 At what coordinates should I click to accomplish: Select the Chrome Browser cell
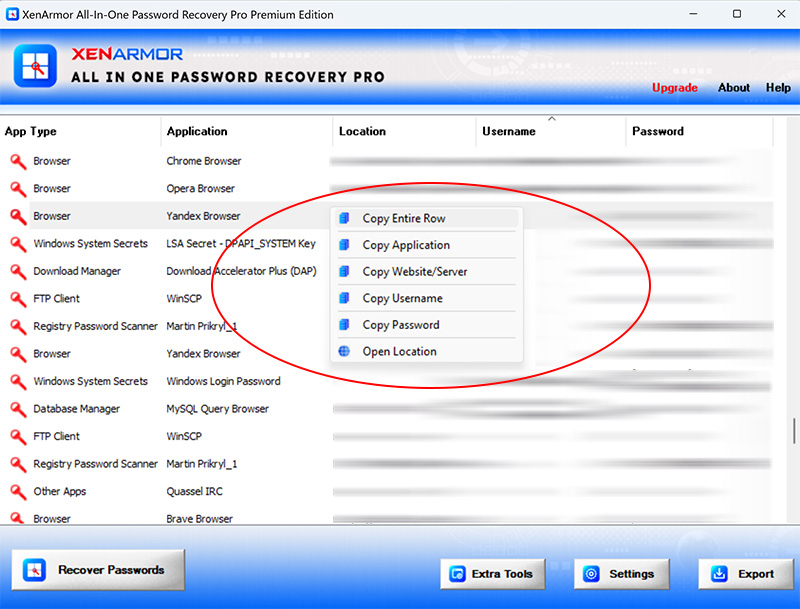tap(204, 161)
